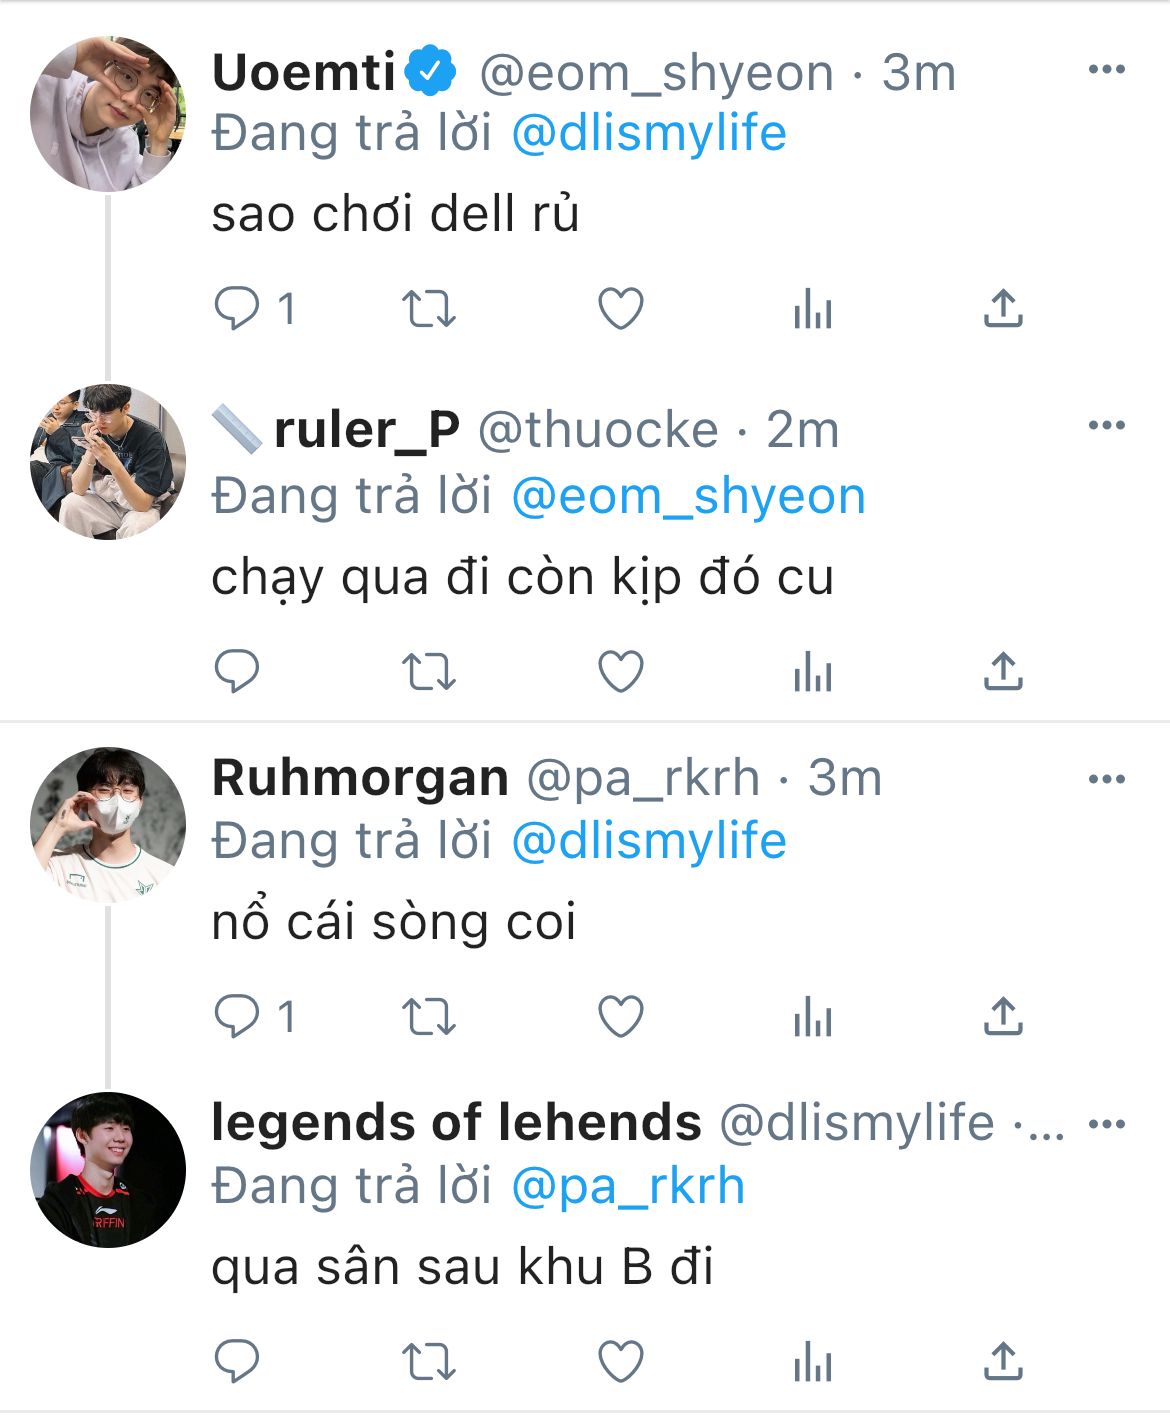Open more options for Uoemti's tweet
The height and width of the screenshot is (1420, 1170).
click(x=1106, y=70)
